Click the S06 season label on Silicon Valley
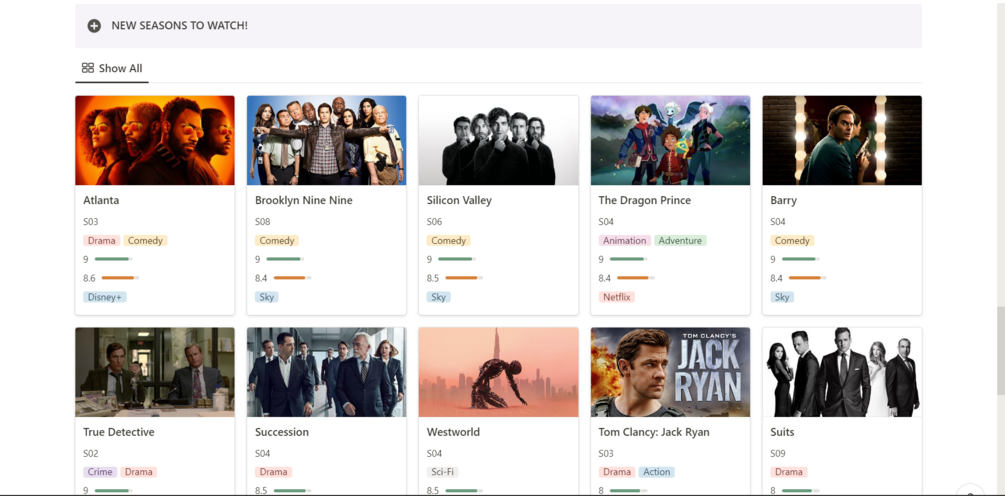 coord(434,222)
